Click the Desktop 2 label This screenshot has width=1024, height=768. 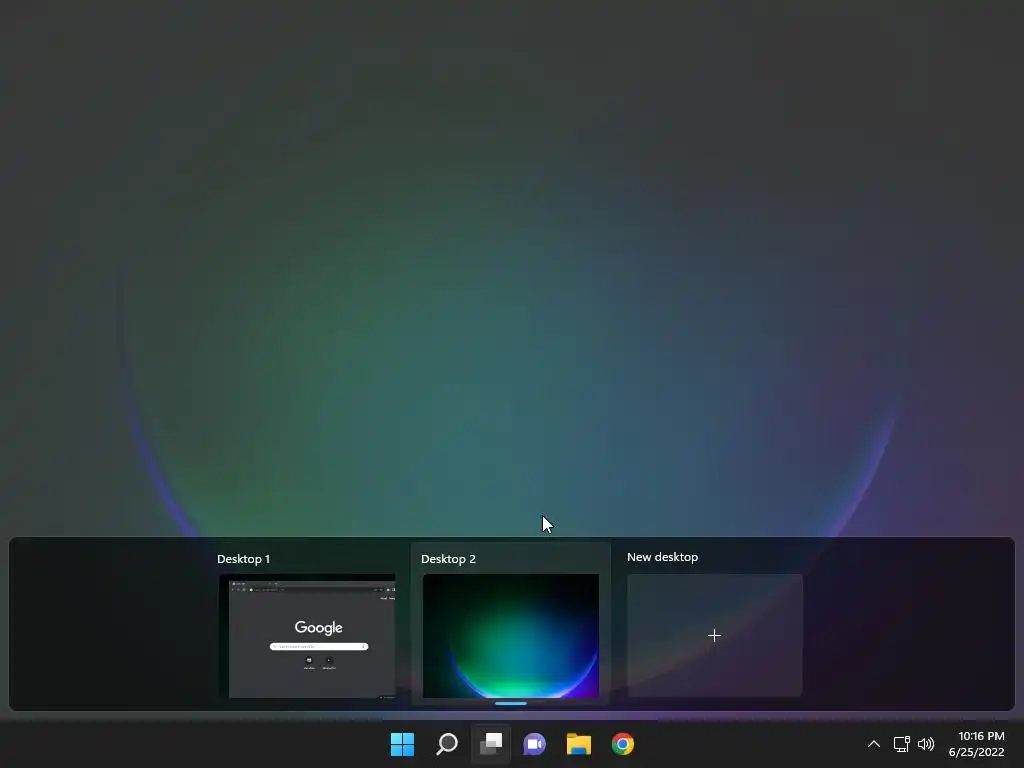point(449,559)
